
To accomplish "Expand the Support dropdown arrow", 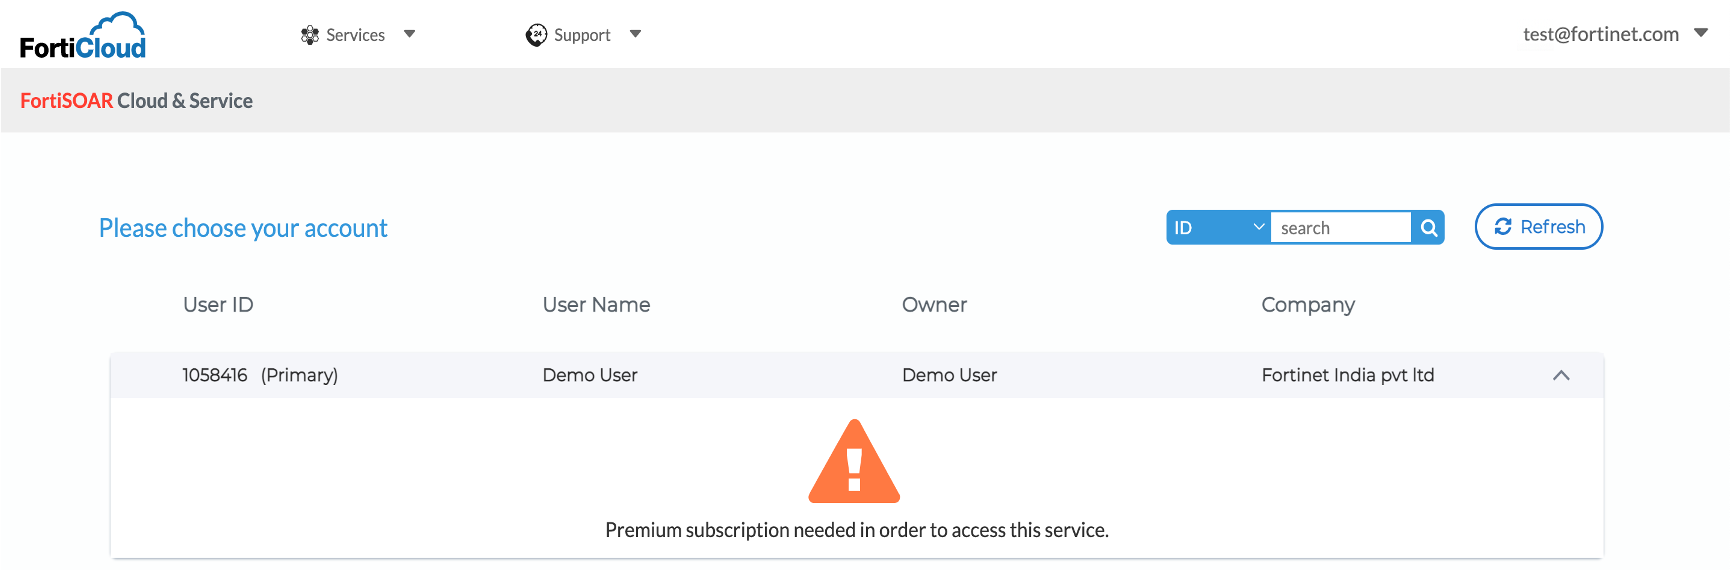I will pos(636,34).
